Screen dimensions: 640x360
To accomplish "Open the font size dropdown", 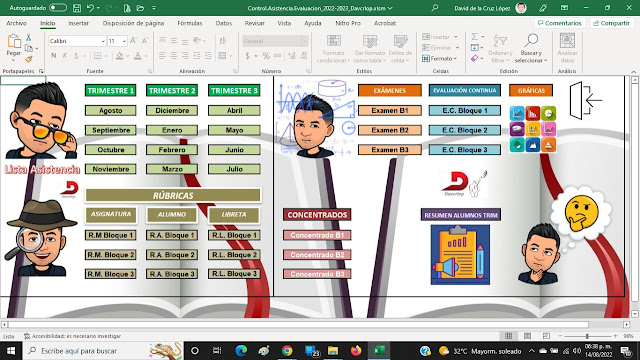I will point(124,41).
